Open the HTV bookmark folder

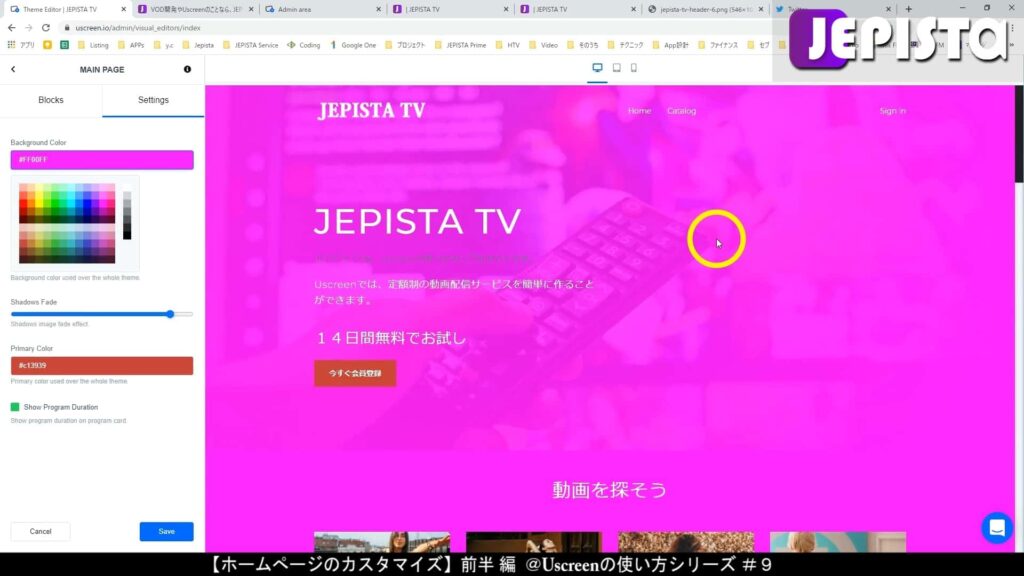point(507,45)
